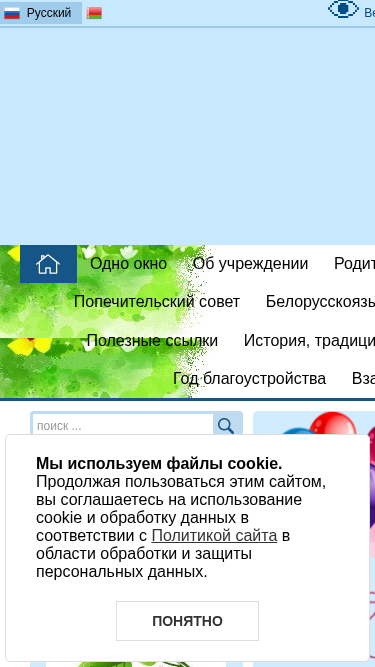The height and width of the screenshot is (667, 375).
Task: Select the Русский language label
Action: [x=49, y=13]
